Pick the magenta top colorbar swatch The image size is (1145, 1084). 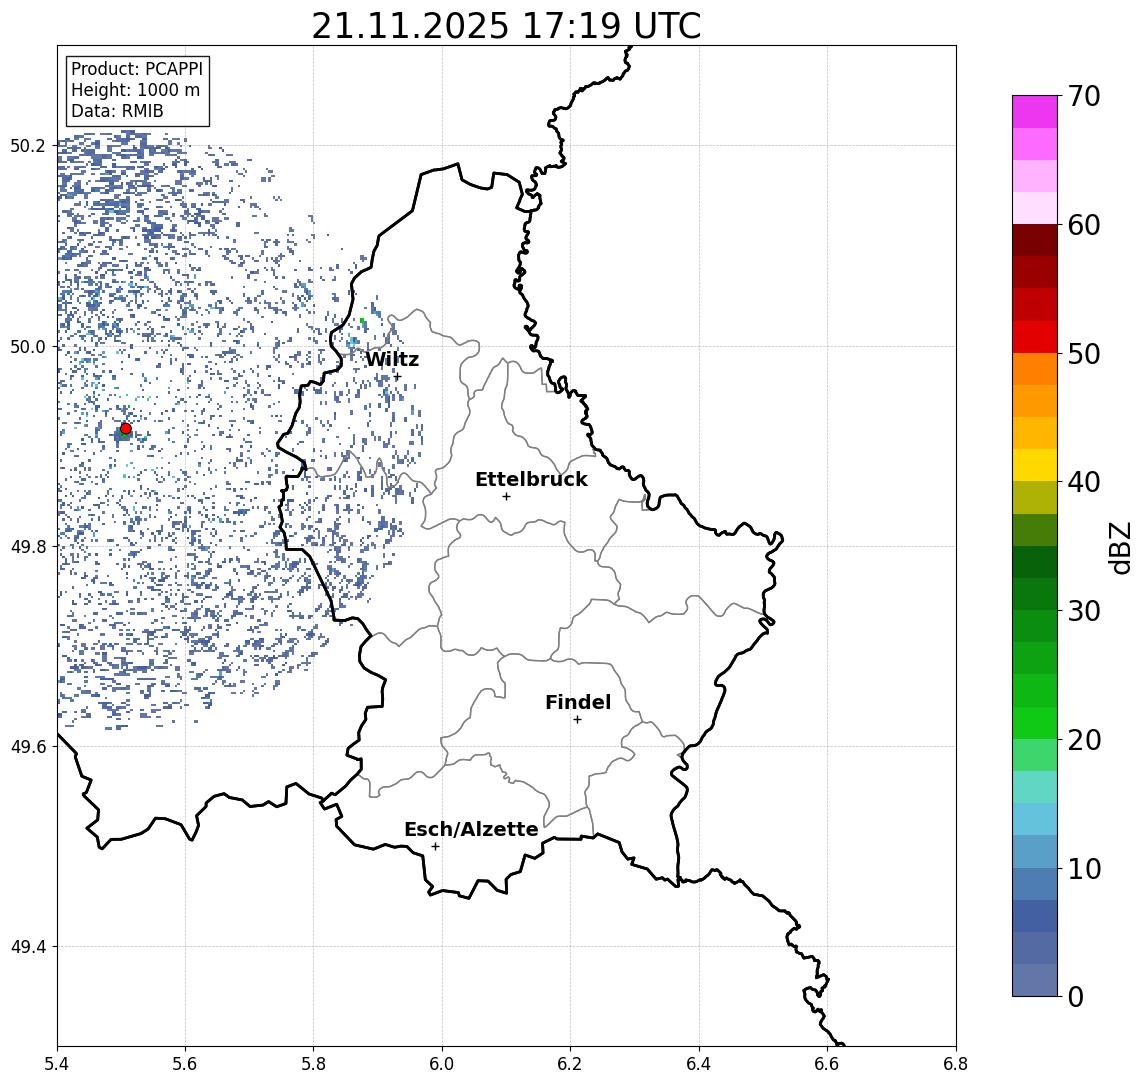tap(1035, 112)
